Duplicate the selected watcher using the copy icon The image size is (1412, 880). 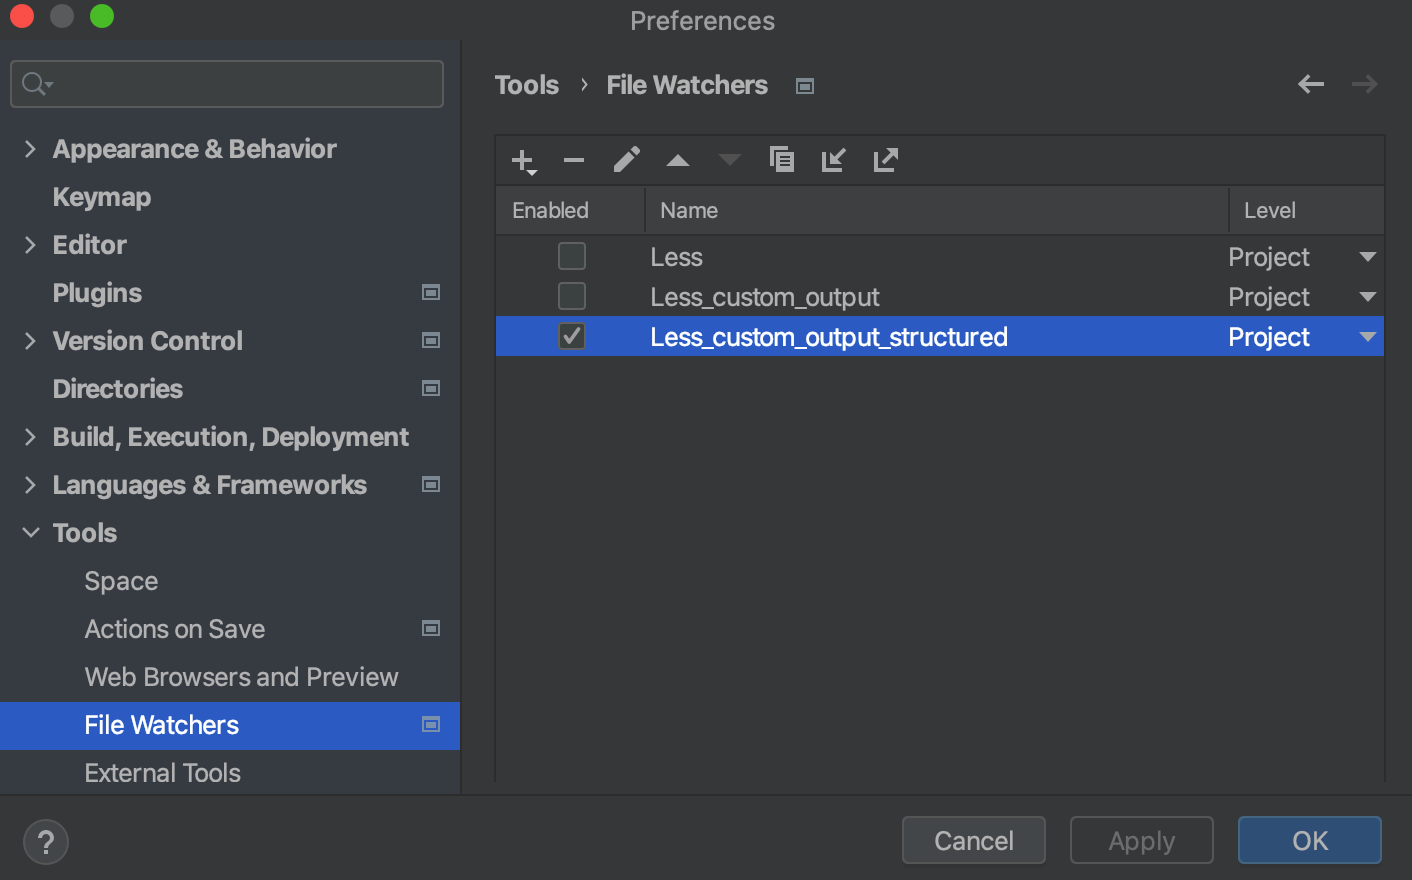pyautogui.click(x=781, y=160)
